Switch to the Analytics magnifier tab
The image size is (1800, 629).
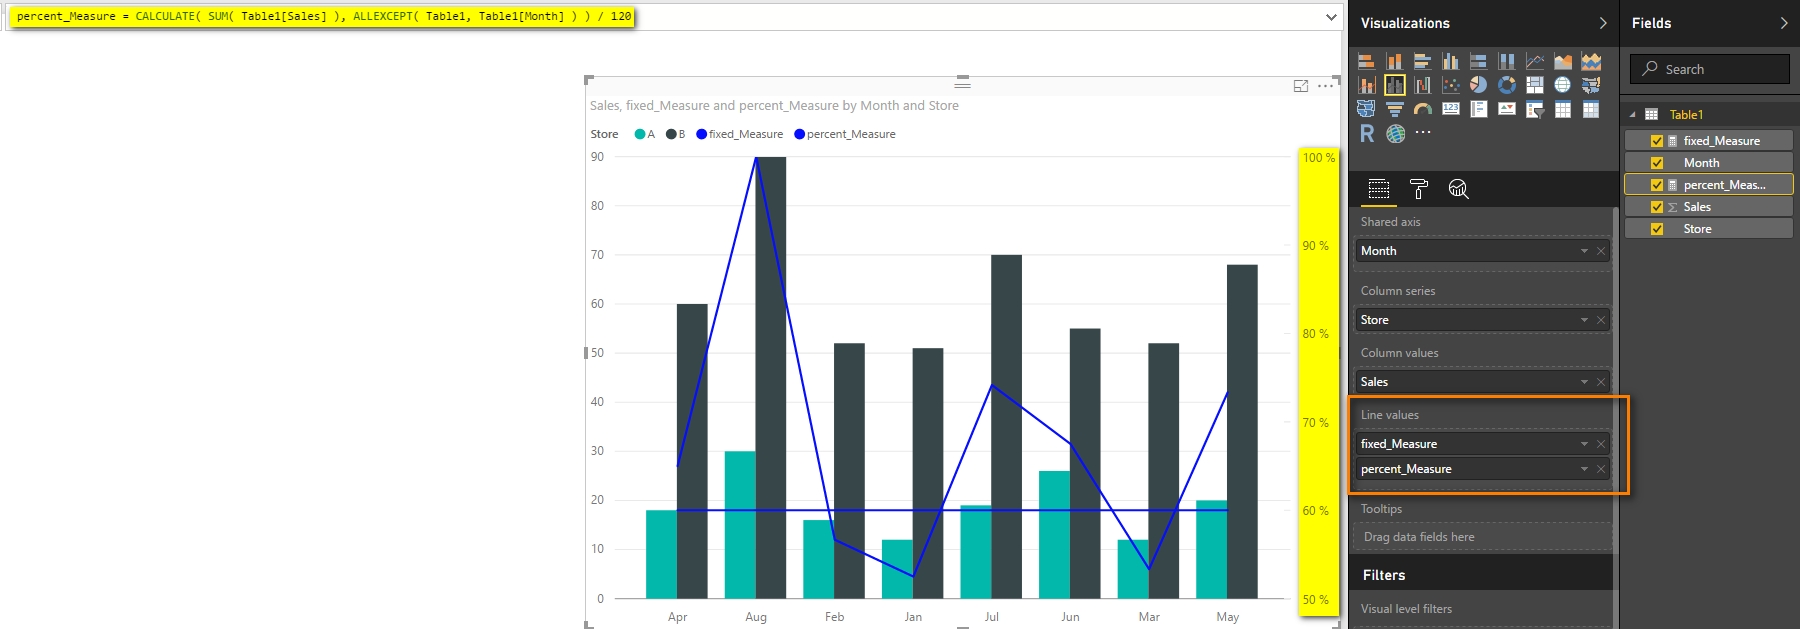tap(1459, 189)
